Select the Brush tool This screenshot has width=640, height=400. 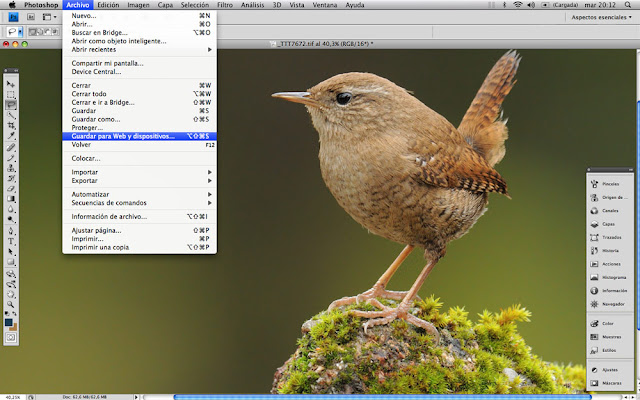(11, 158)
